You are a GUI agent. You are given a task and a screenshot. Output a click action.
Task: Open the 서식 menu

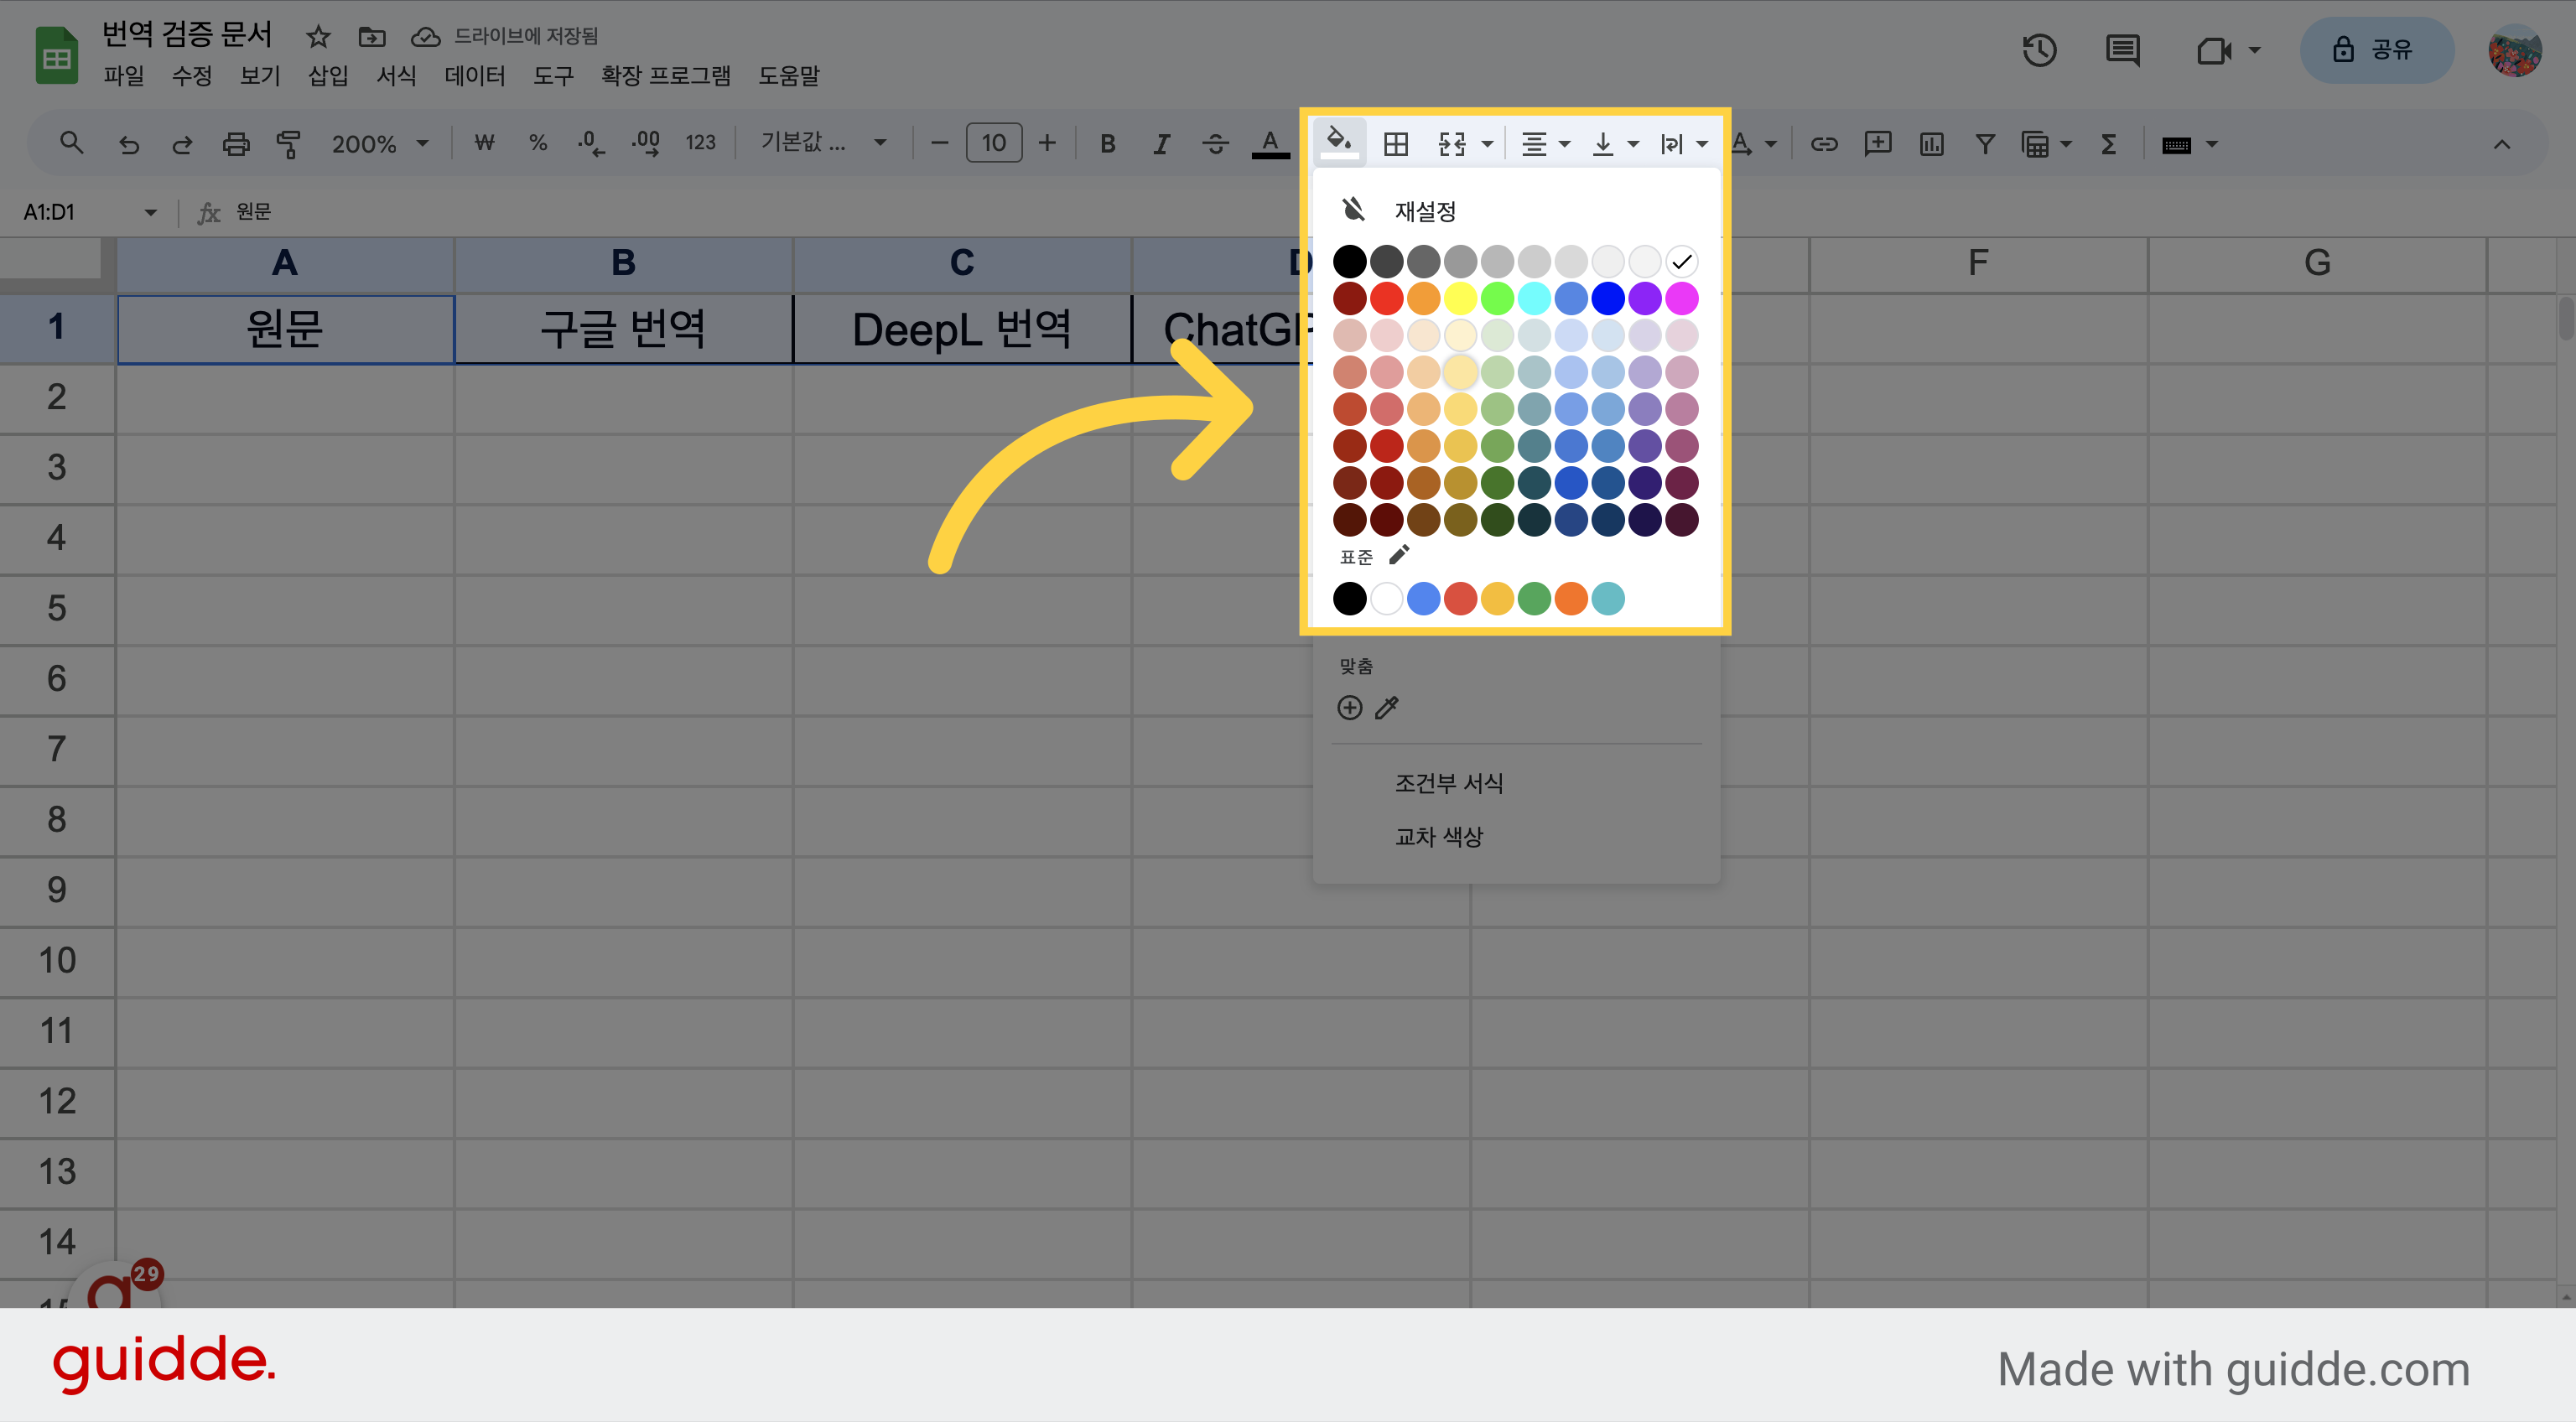click(396, 76)
